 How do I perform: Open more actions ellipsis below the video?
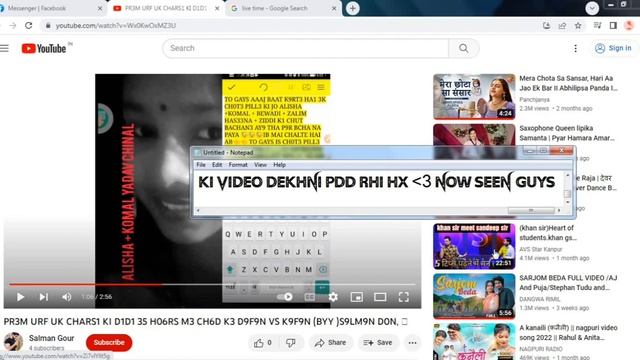point(412,343)
